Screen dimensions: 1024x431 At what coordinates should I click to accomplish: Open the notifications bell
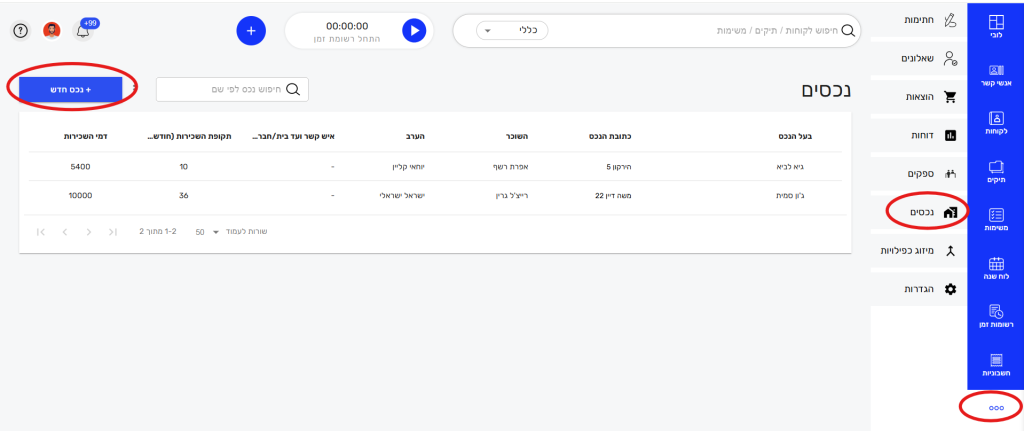[x=83, y=31]
